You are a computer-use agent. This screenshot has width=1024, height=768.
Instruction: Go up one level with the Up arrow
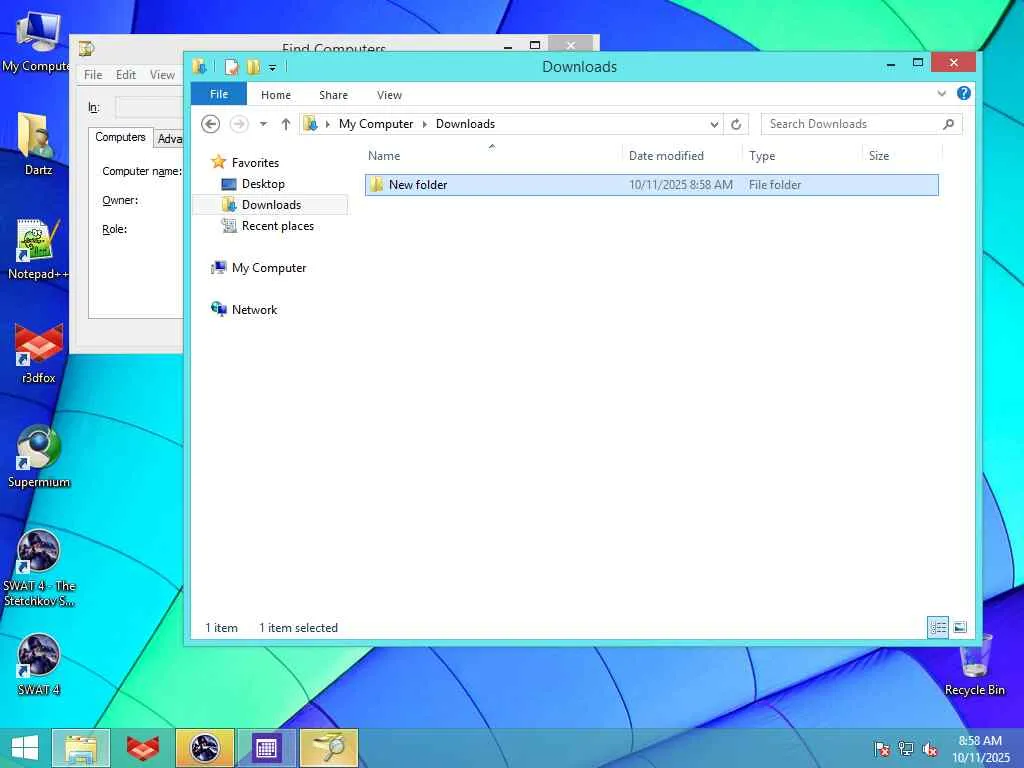[285, 124]
